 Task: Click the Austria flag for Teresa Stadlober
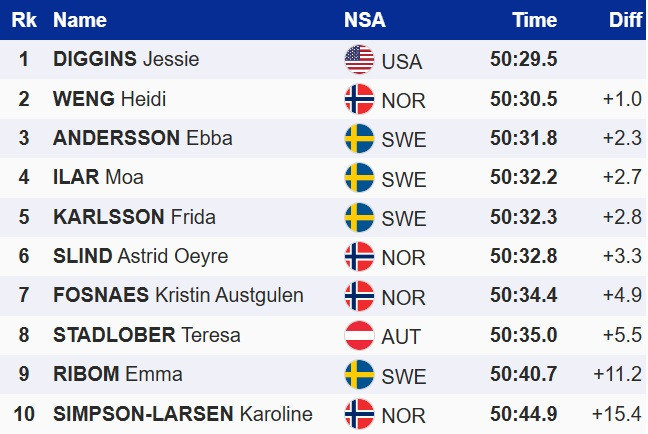359,336
